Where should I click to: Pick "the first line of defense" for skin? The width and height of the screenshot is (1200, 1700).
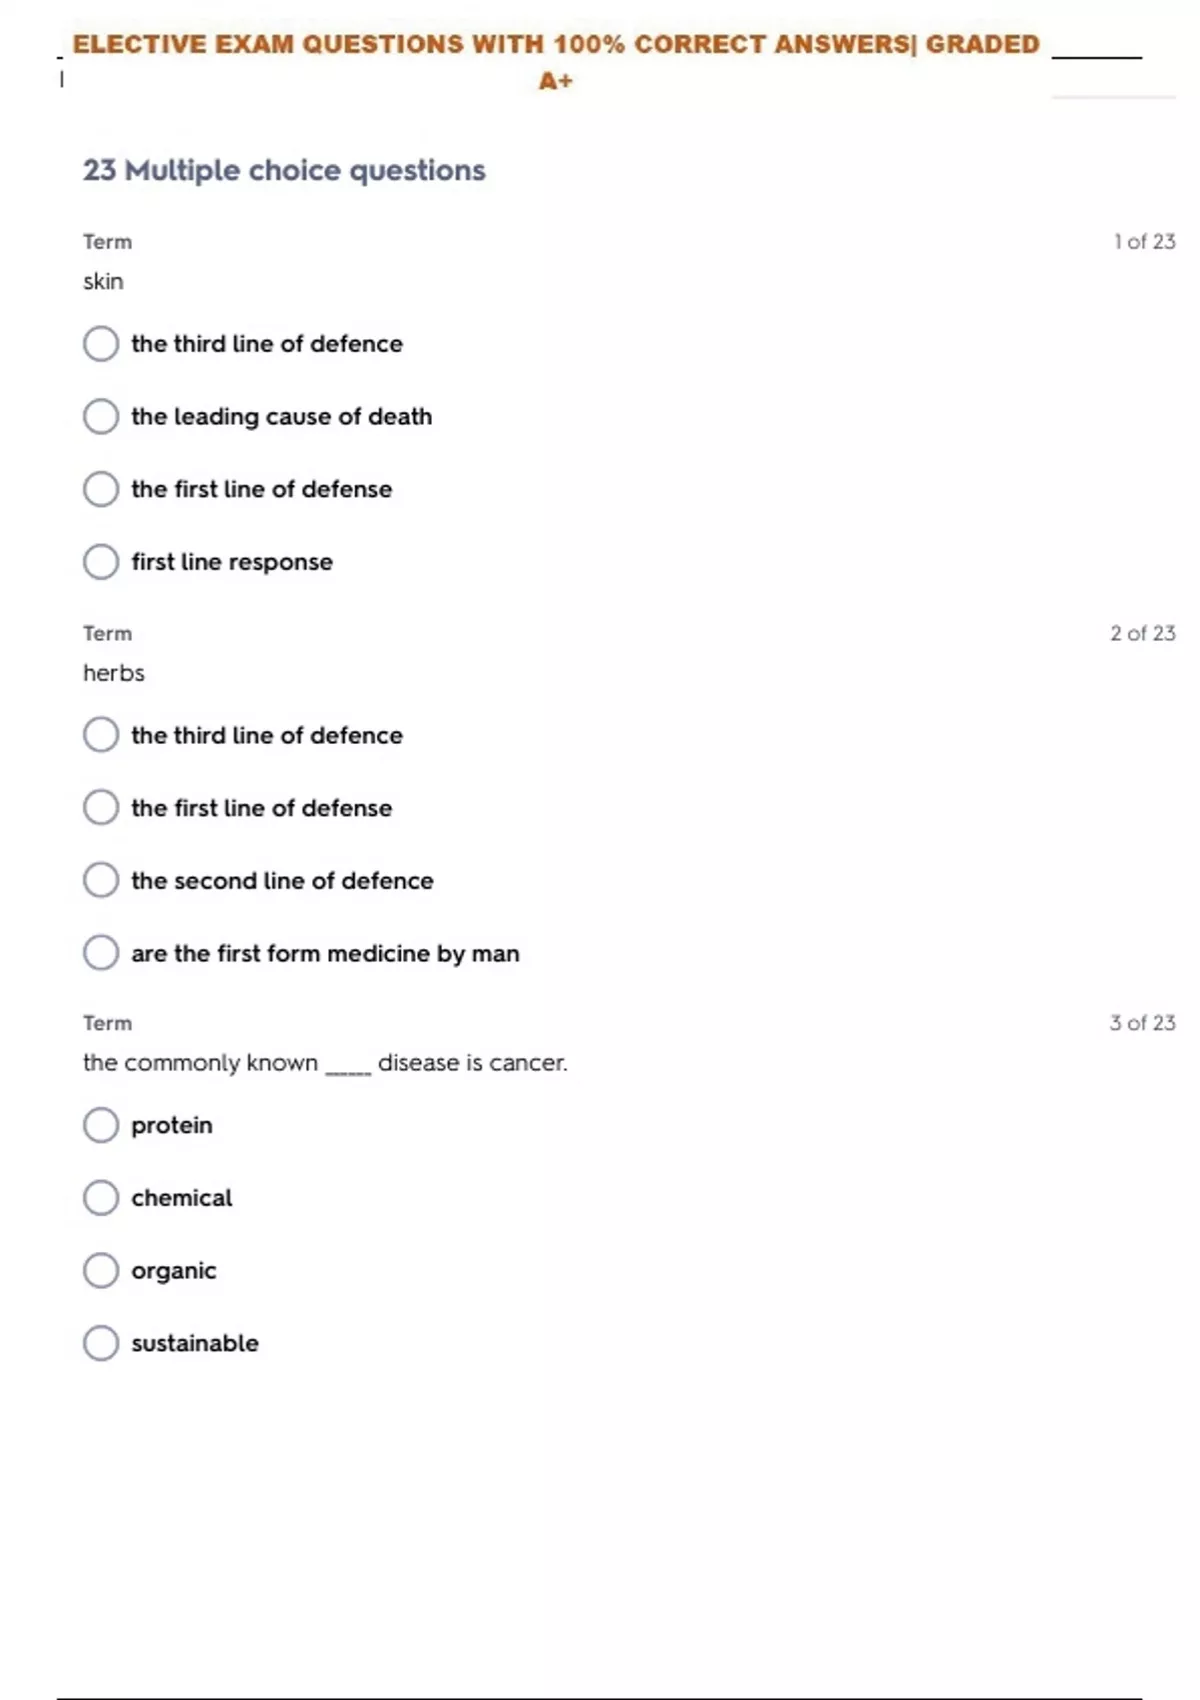point(101,490)
